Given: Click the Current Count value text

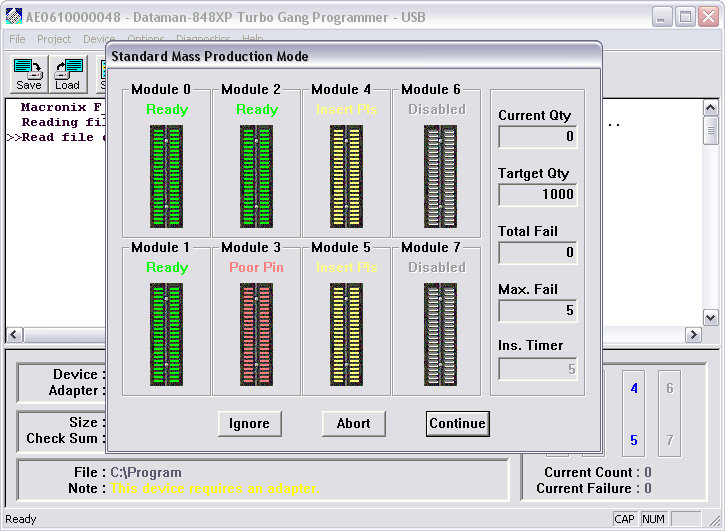Looking at the screenshot, I should pos(648,472).
